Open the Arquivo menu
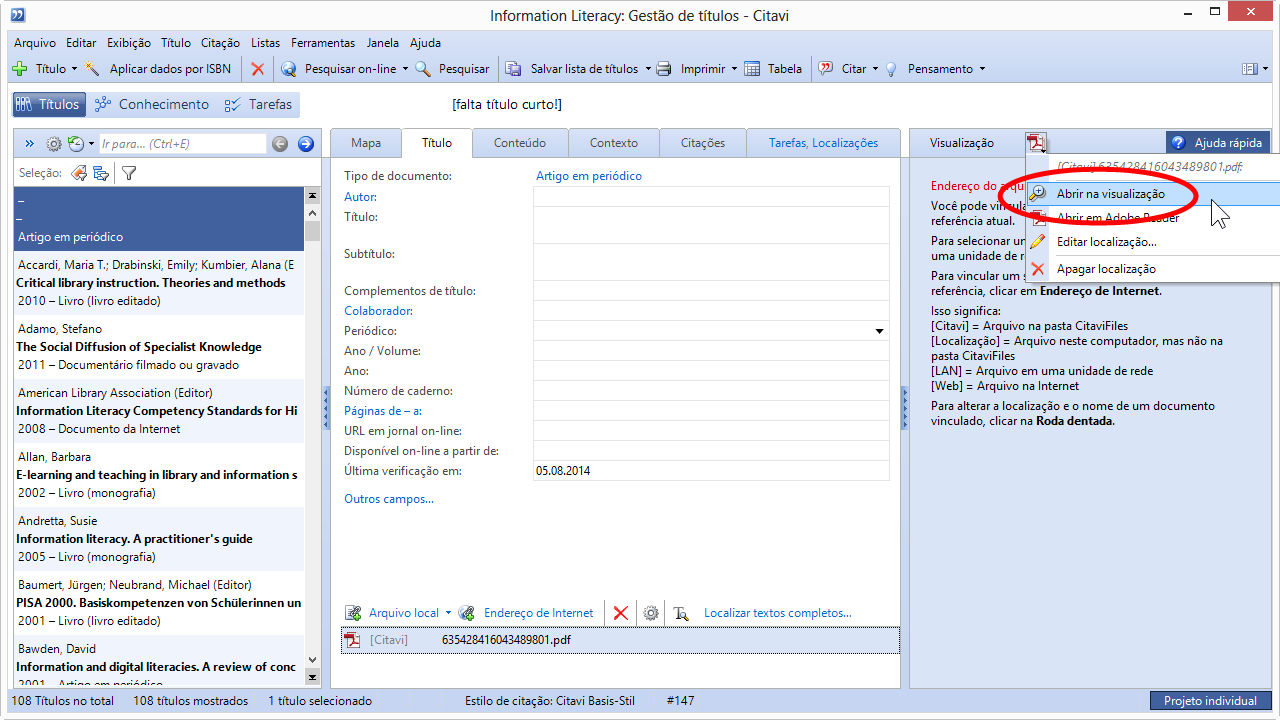The image size is (1280, 720). point(35,43)
